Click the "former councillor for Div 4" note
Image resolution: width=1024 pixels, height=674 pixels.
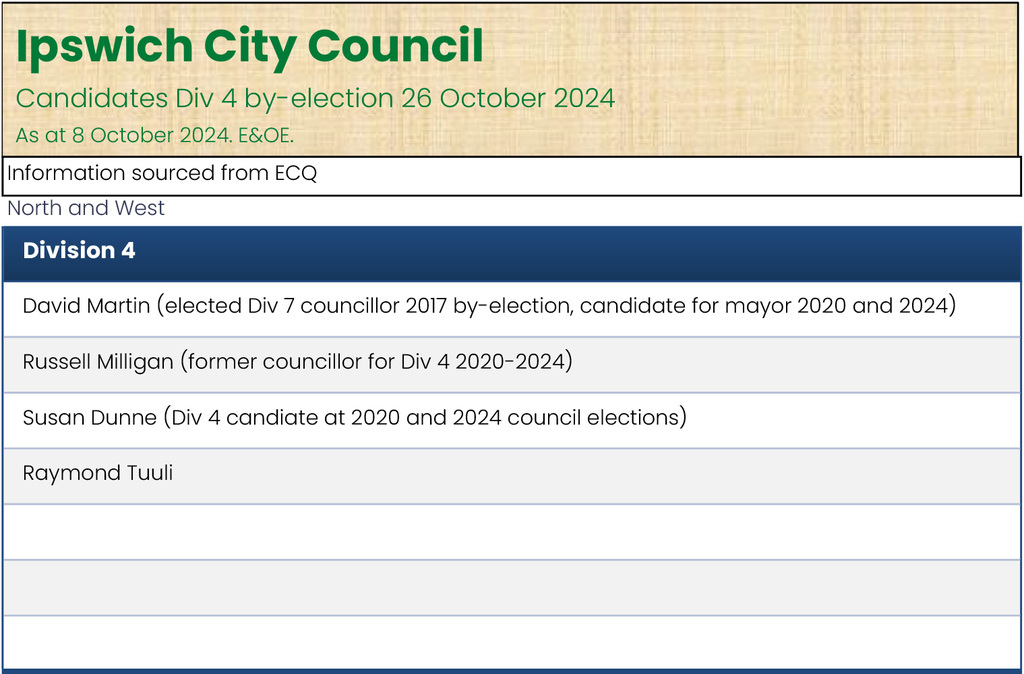(316, 362)
